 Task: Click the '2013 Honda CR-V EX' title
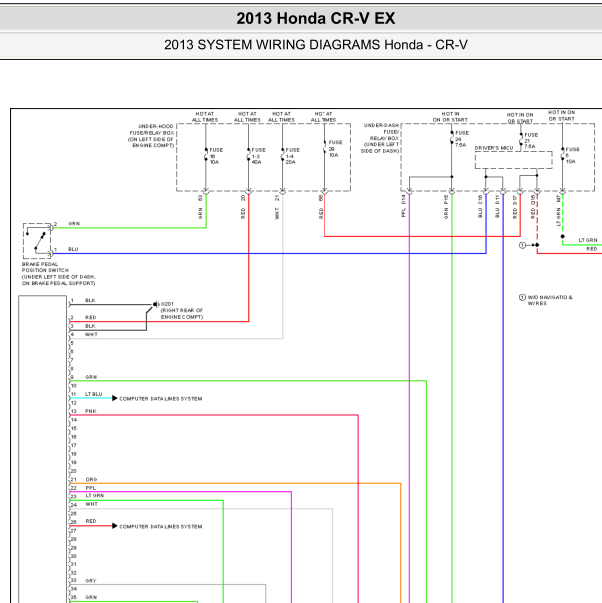pos(315,18)
